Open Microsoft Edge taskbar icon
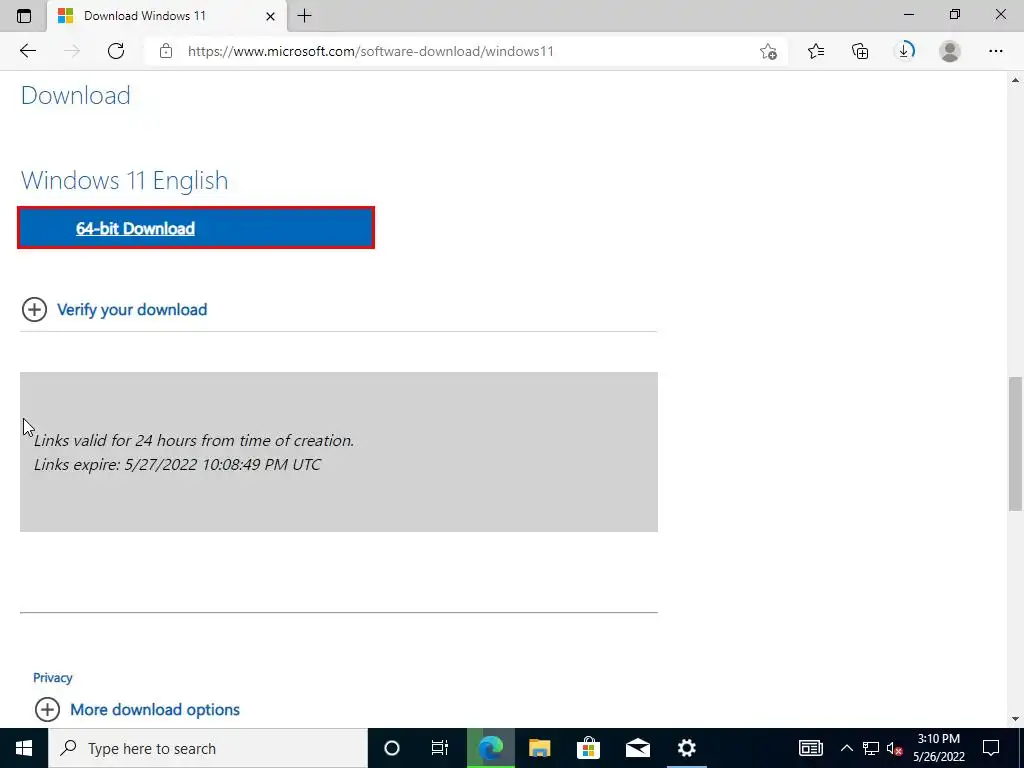Viewport: 1024px width, 768px height. (490, 748)
